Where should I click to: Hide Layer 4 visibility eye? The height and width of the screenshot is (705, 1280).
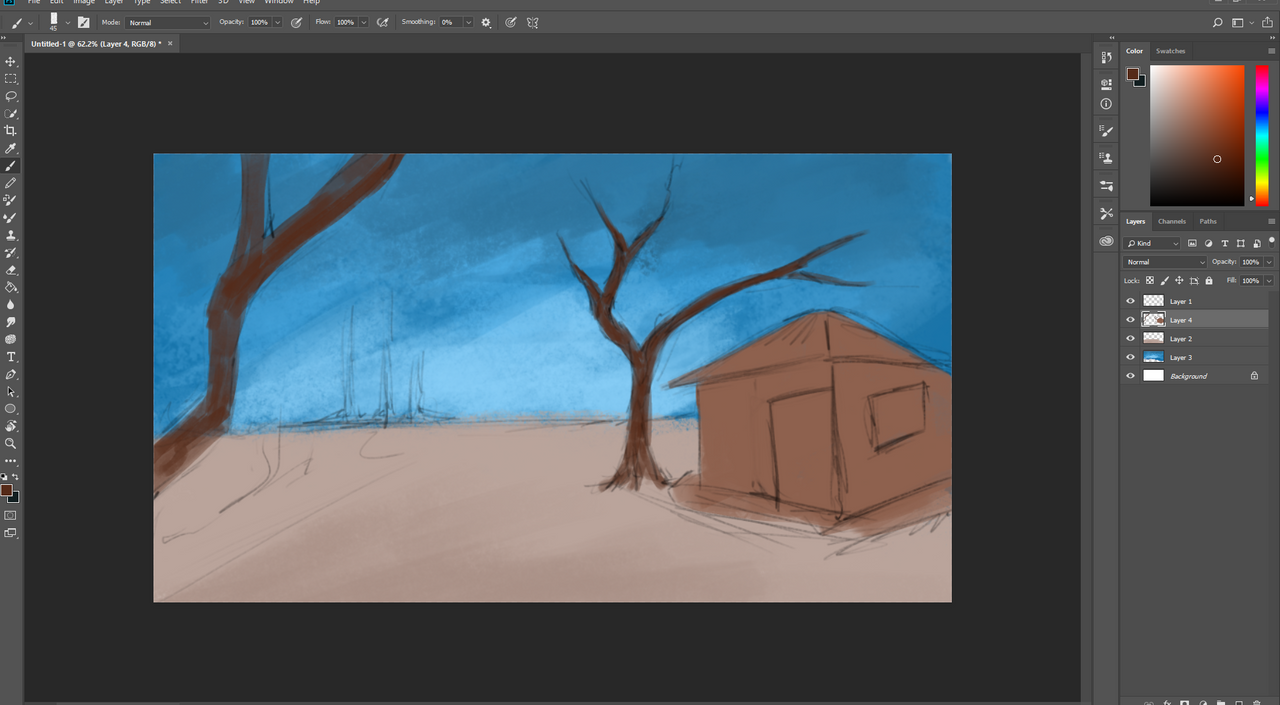pos(1131,320)
